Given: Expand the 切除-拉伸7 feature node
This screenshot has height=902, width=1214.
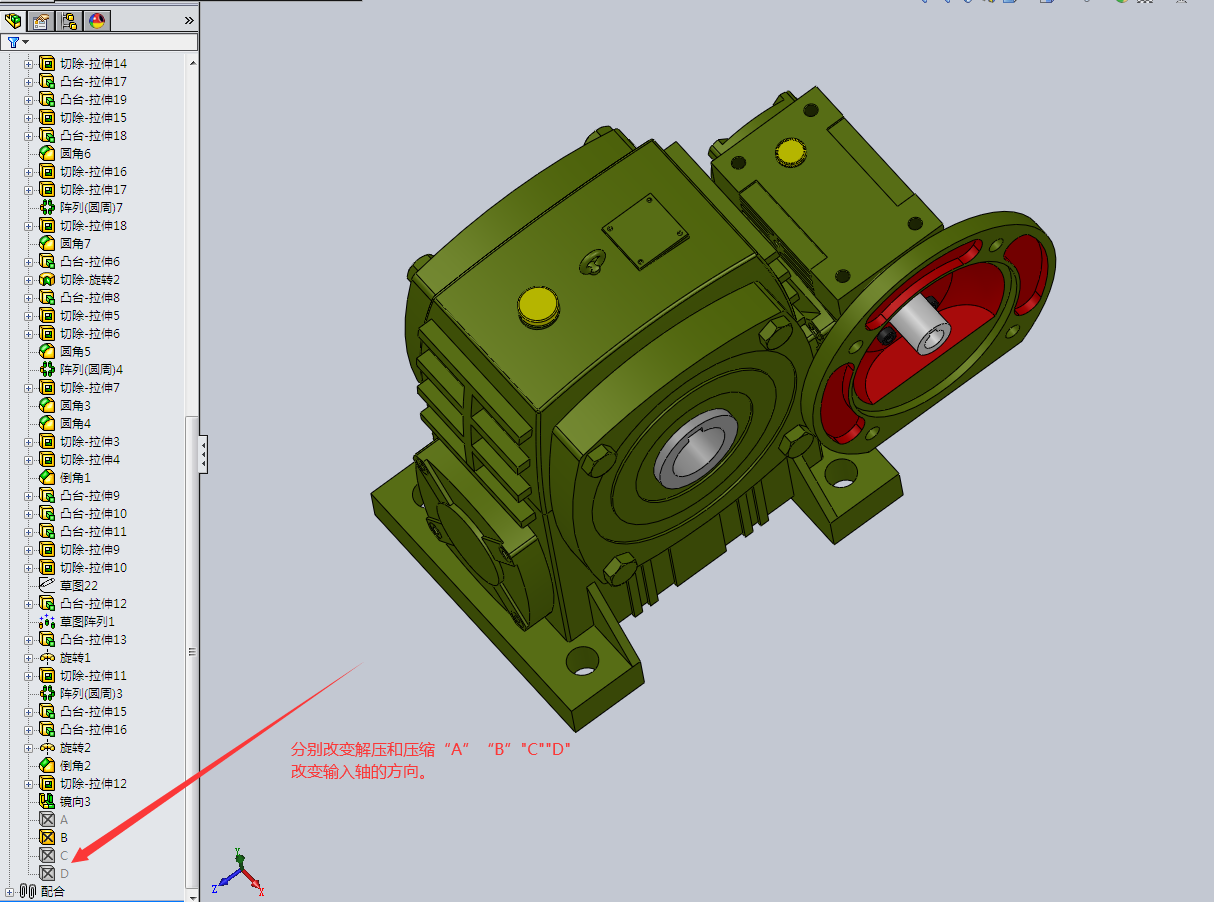Looking at the screenshot, I should [28, 388].
